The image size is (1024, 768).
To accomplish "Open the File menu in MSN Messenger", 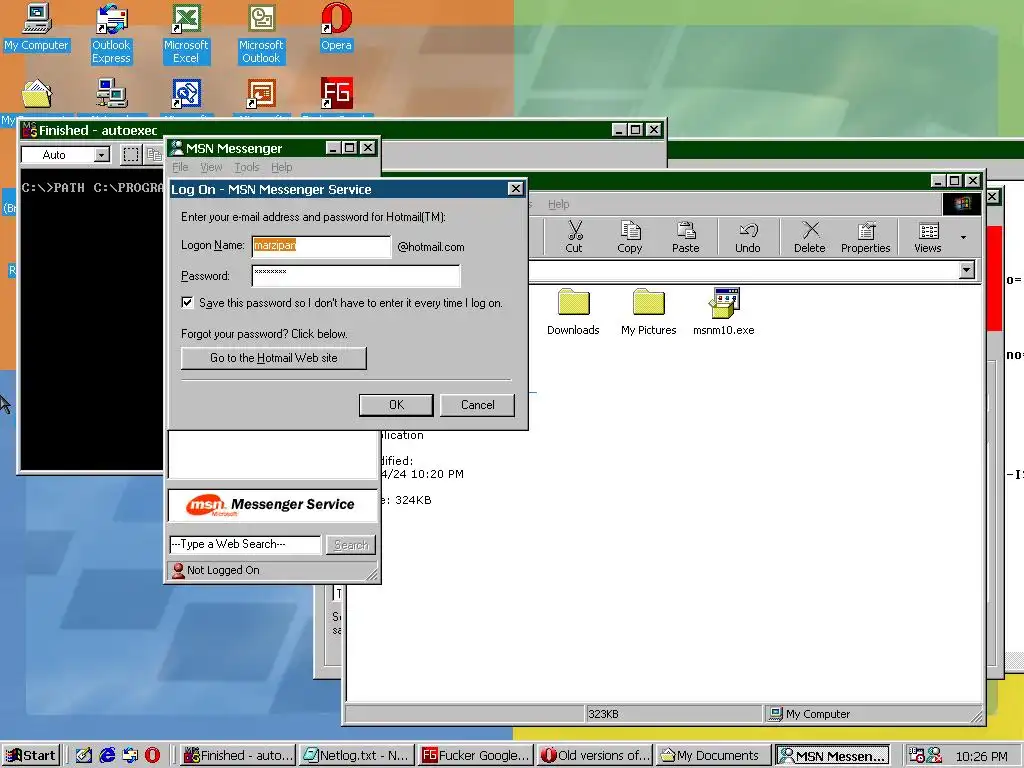I will tap(180, 167).
